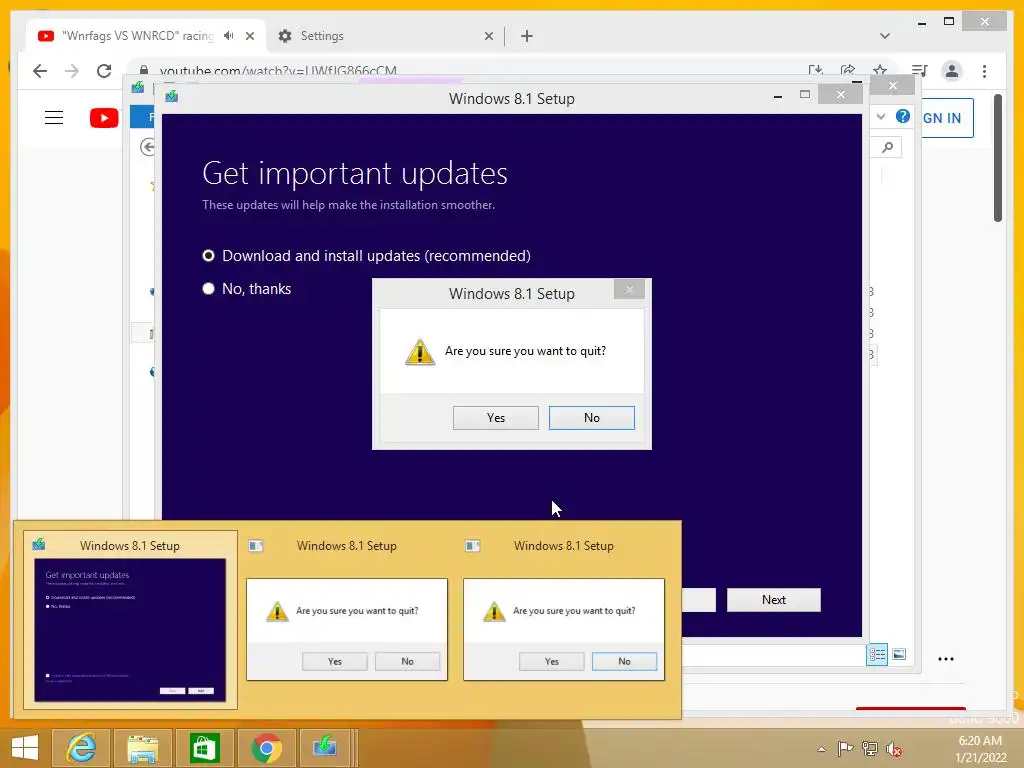Image resolution: width=1024 pixels, height=768 pixels.
Task: Open Chrome media control icon
Action: point(920,71)
